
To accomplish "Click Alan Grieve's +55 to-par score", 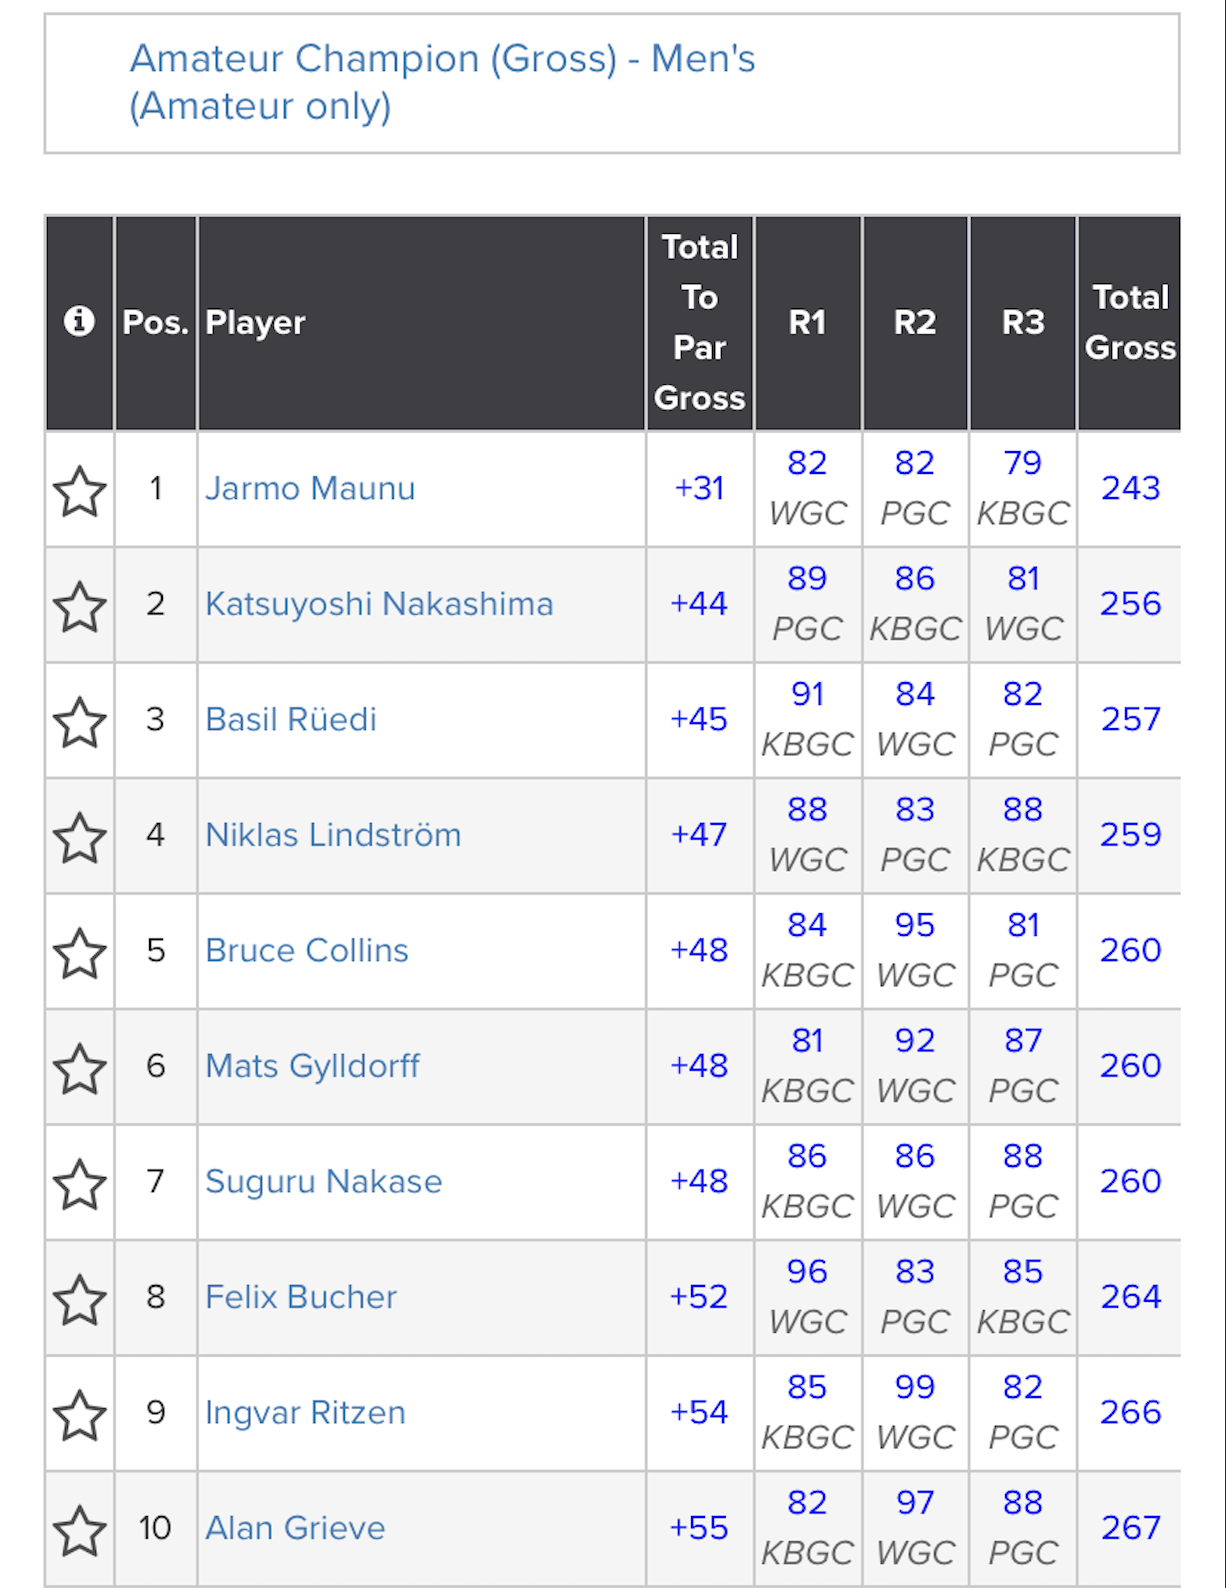I will pos(698,1527).
